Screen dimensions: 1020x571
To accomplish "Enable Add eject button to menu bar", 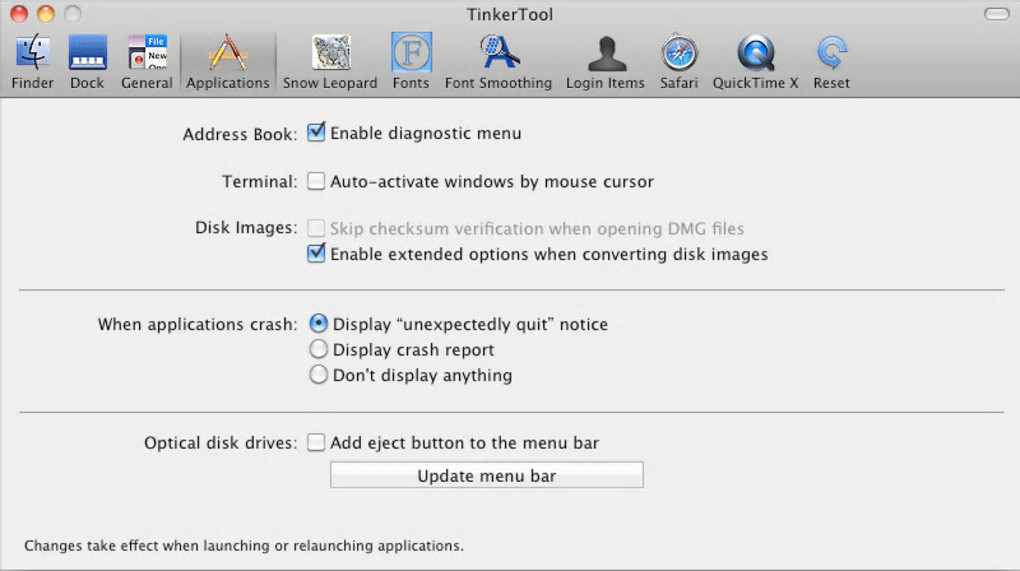I will 316,442.
